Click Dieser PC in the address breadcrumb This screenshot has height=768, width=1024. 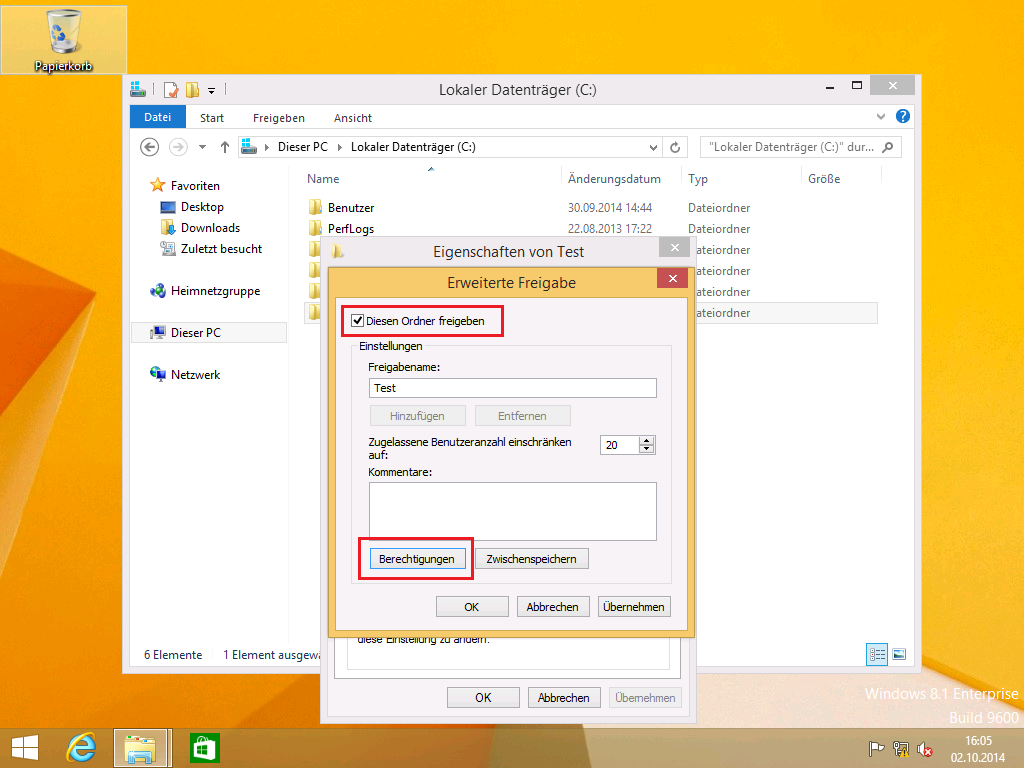[x=302, y=147]
